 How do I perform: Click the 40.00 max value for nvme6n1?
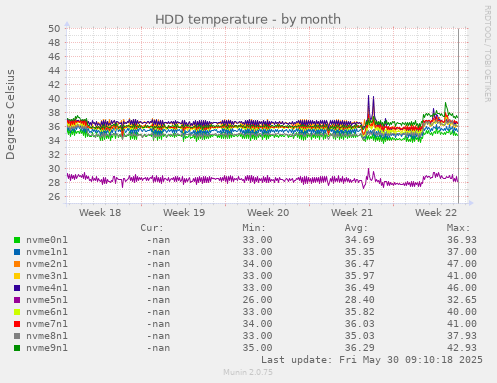(x=462, y=312)
